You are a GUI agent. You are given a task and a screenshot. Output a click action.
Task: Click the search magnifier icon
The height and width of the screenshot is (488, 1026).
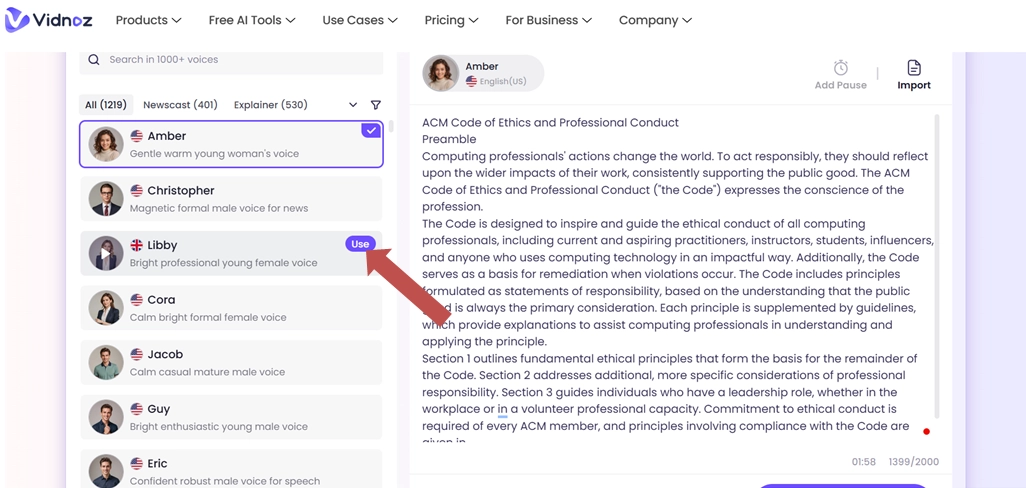94,60
